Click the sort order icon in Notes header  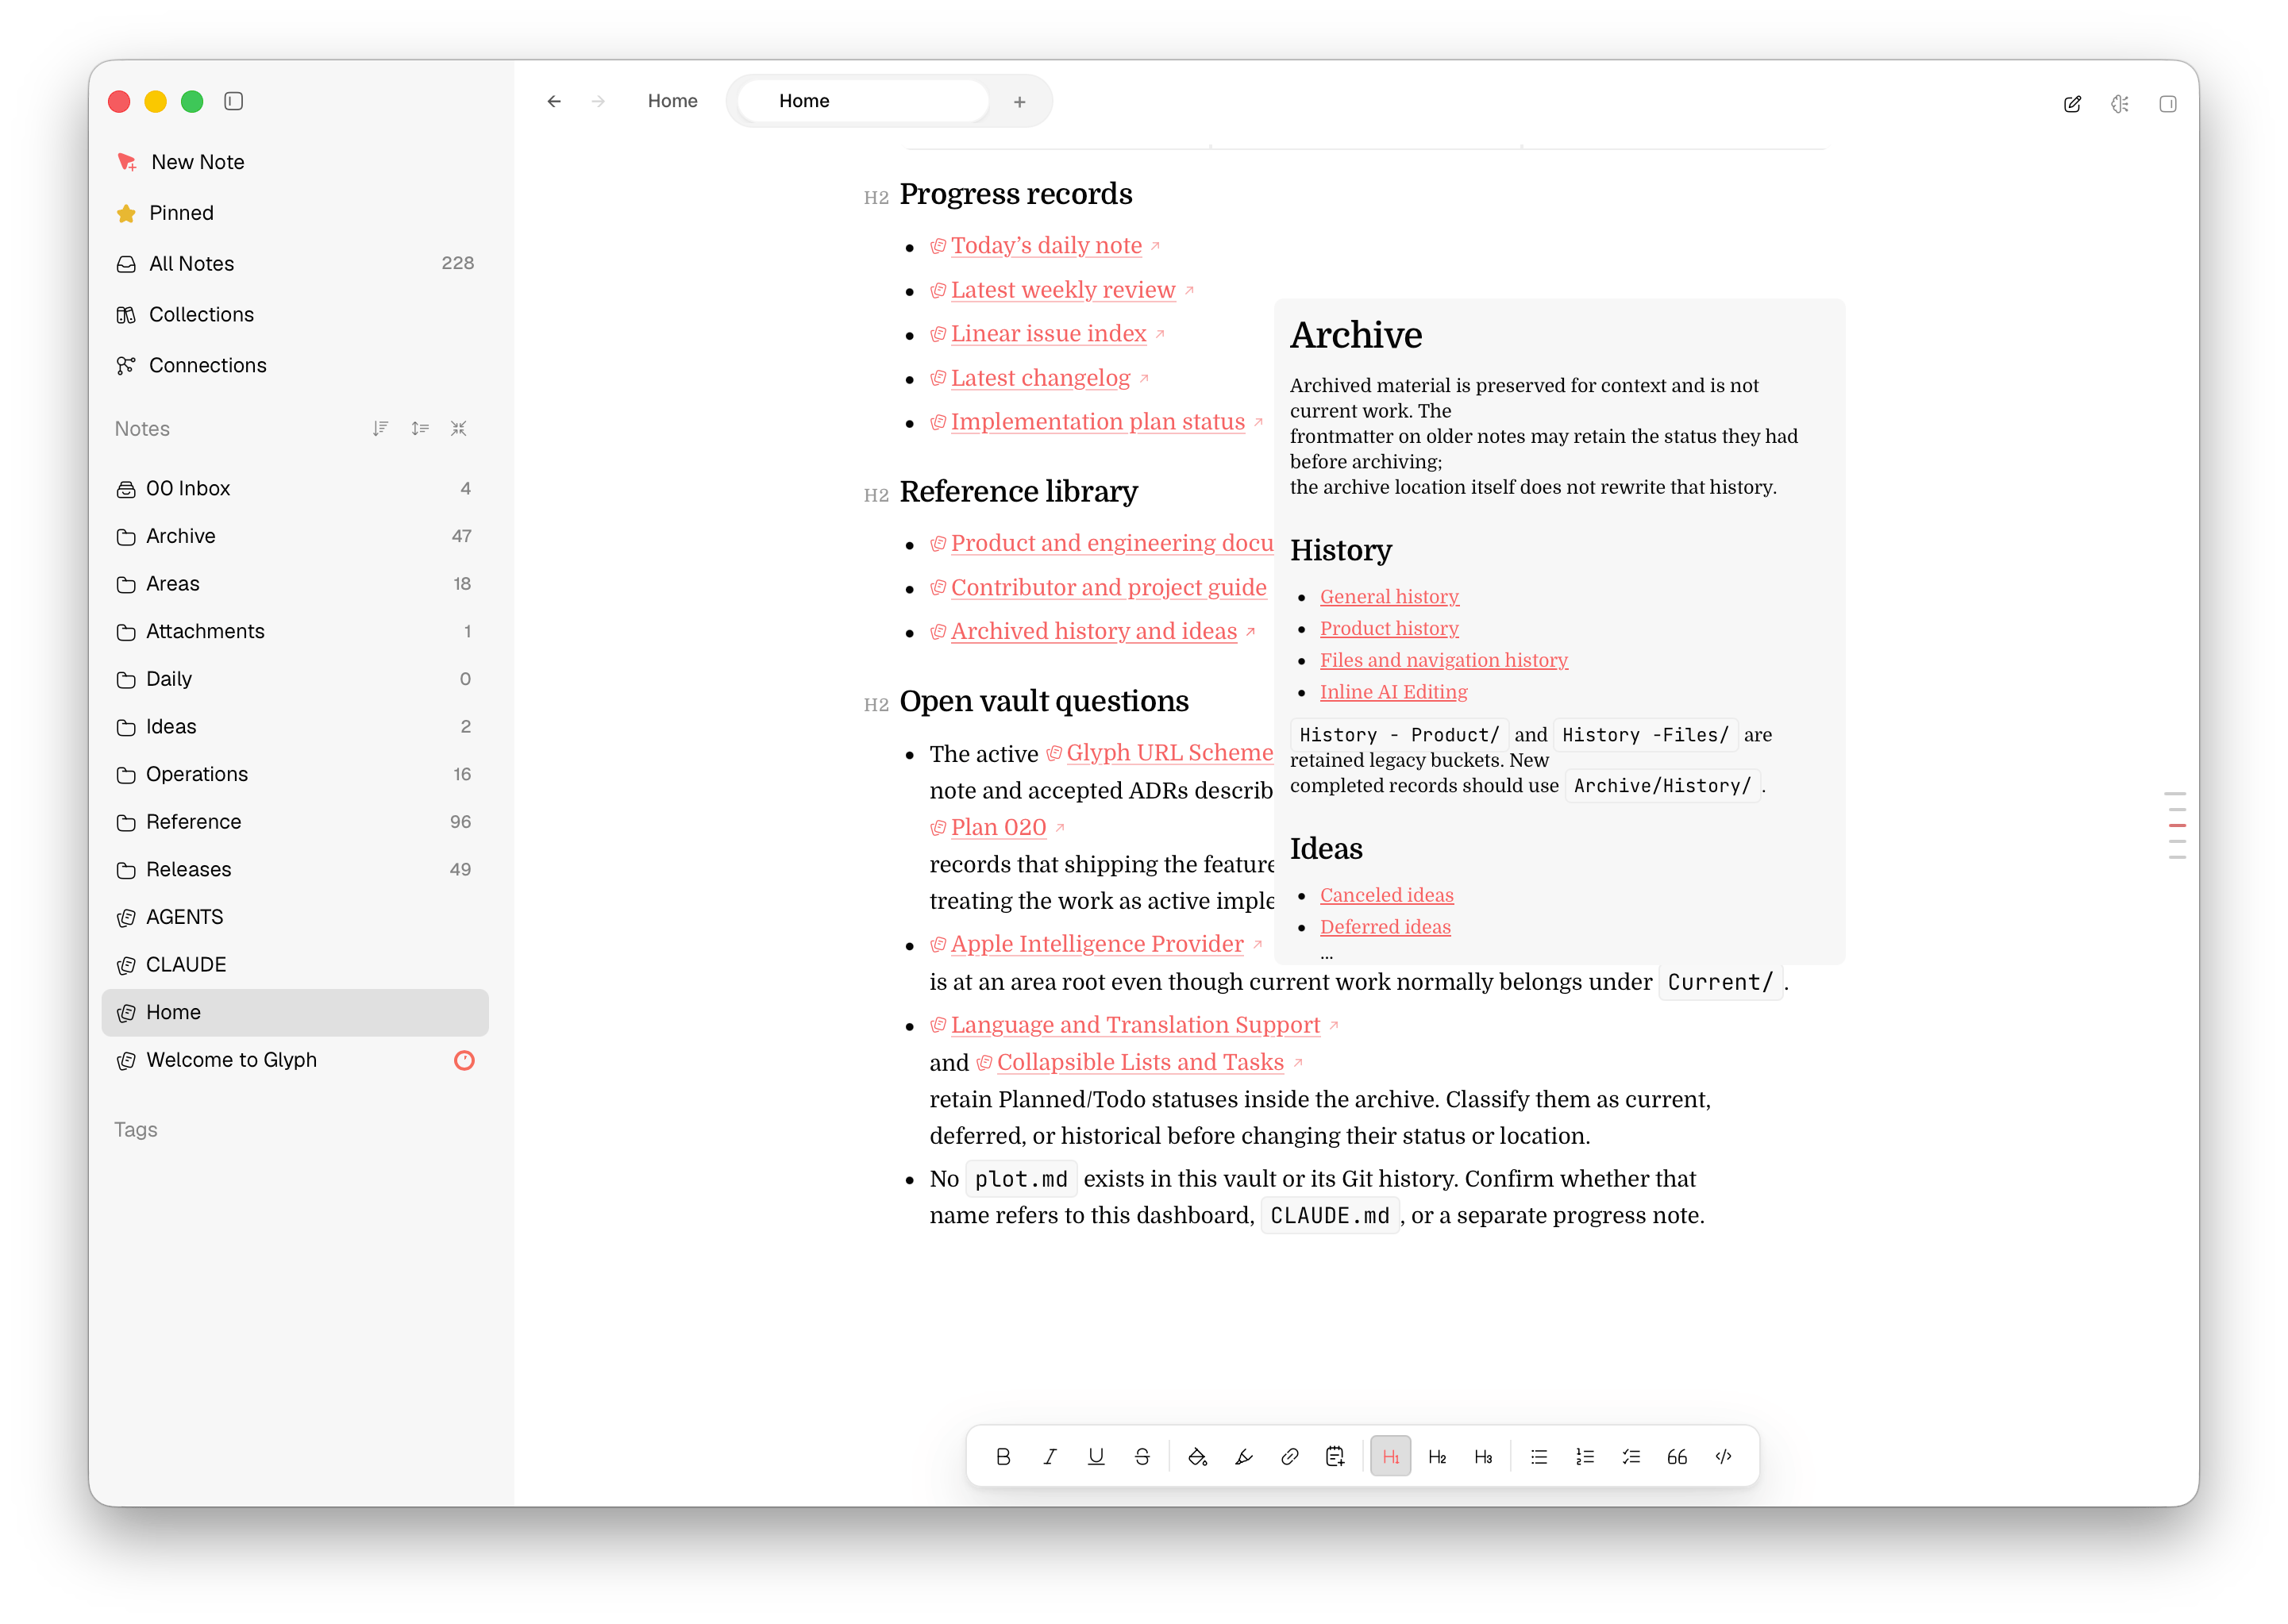point(380,428)
